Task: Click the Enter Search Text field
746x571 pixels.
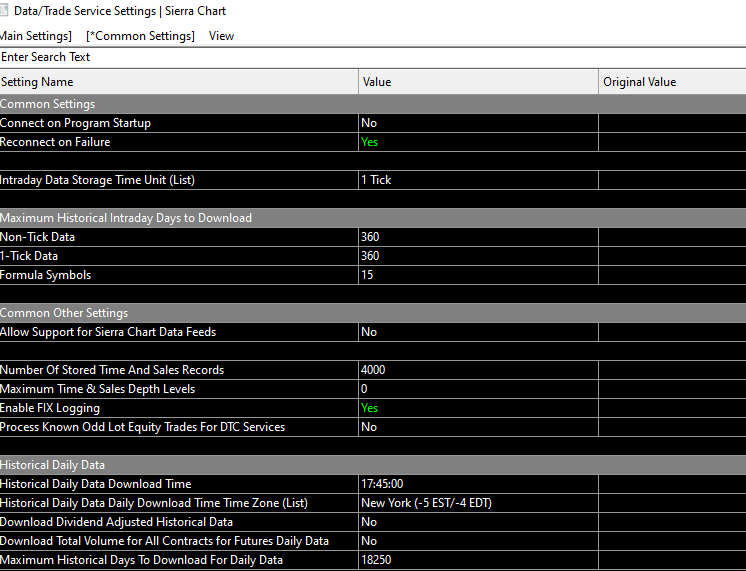Action: [x=373, y=57]
